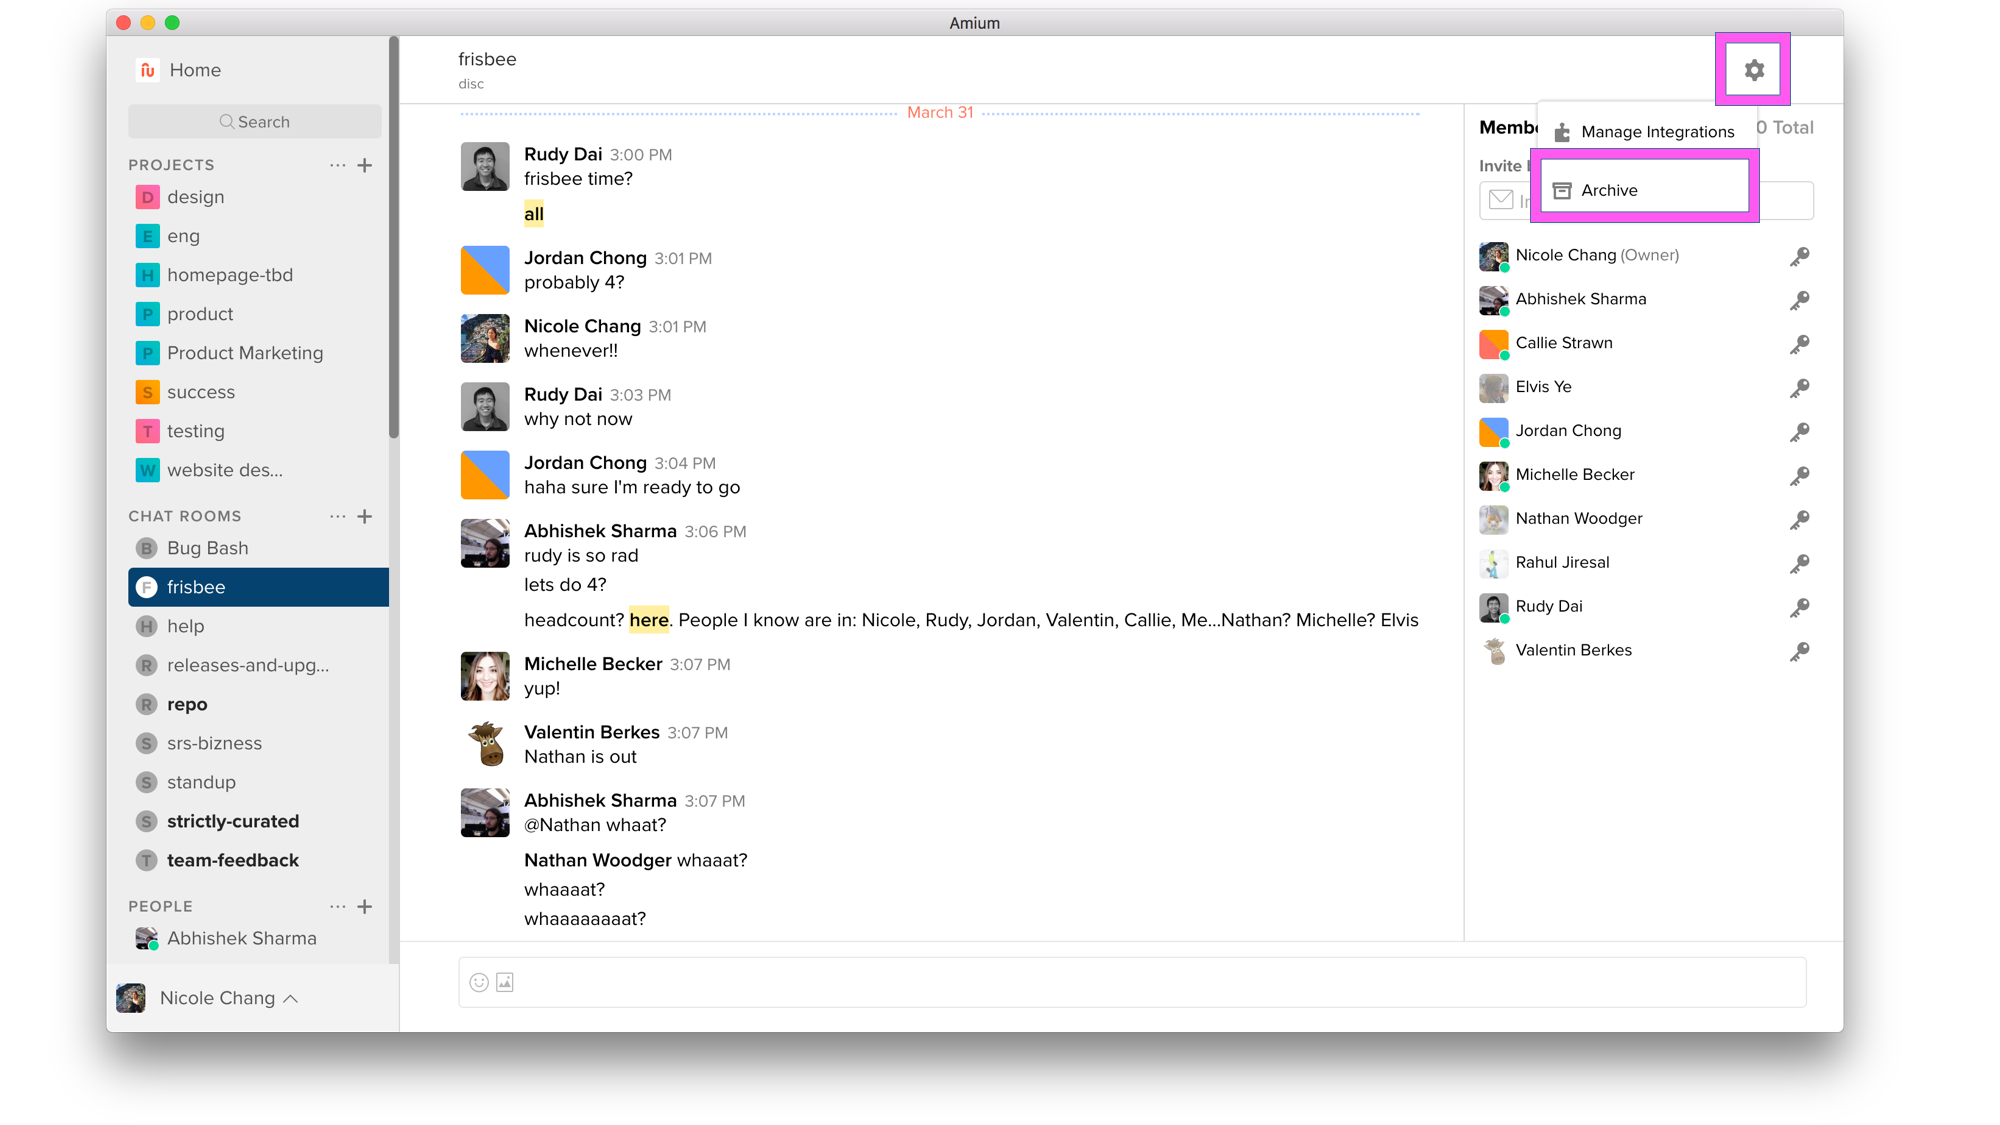Click Rahul Jiresal in members list
2000x1125 pixels.
[1562, 562]
